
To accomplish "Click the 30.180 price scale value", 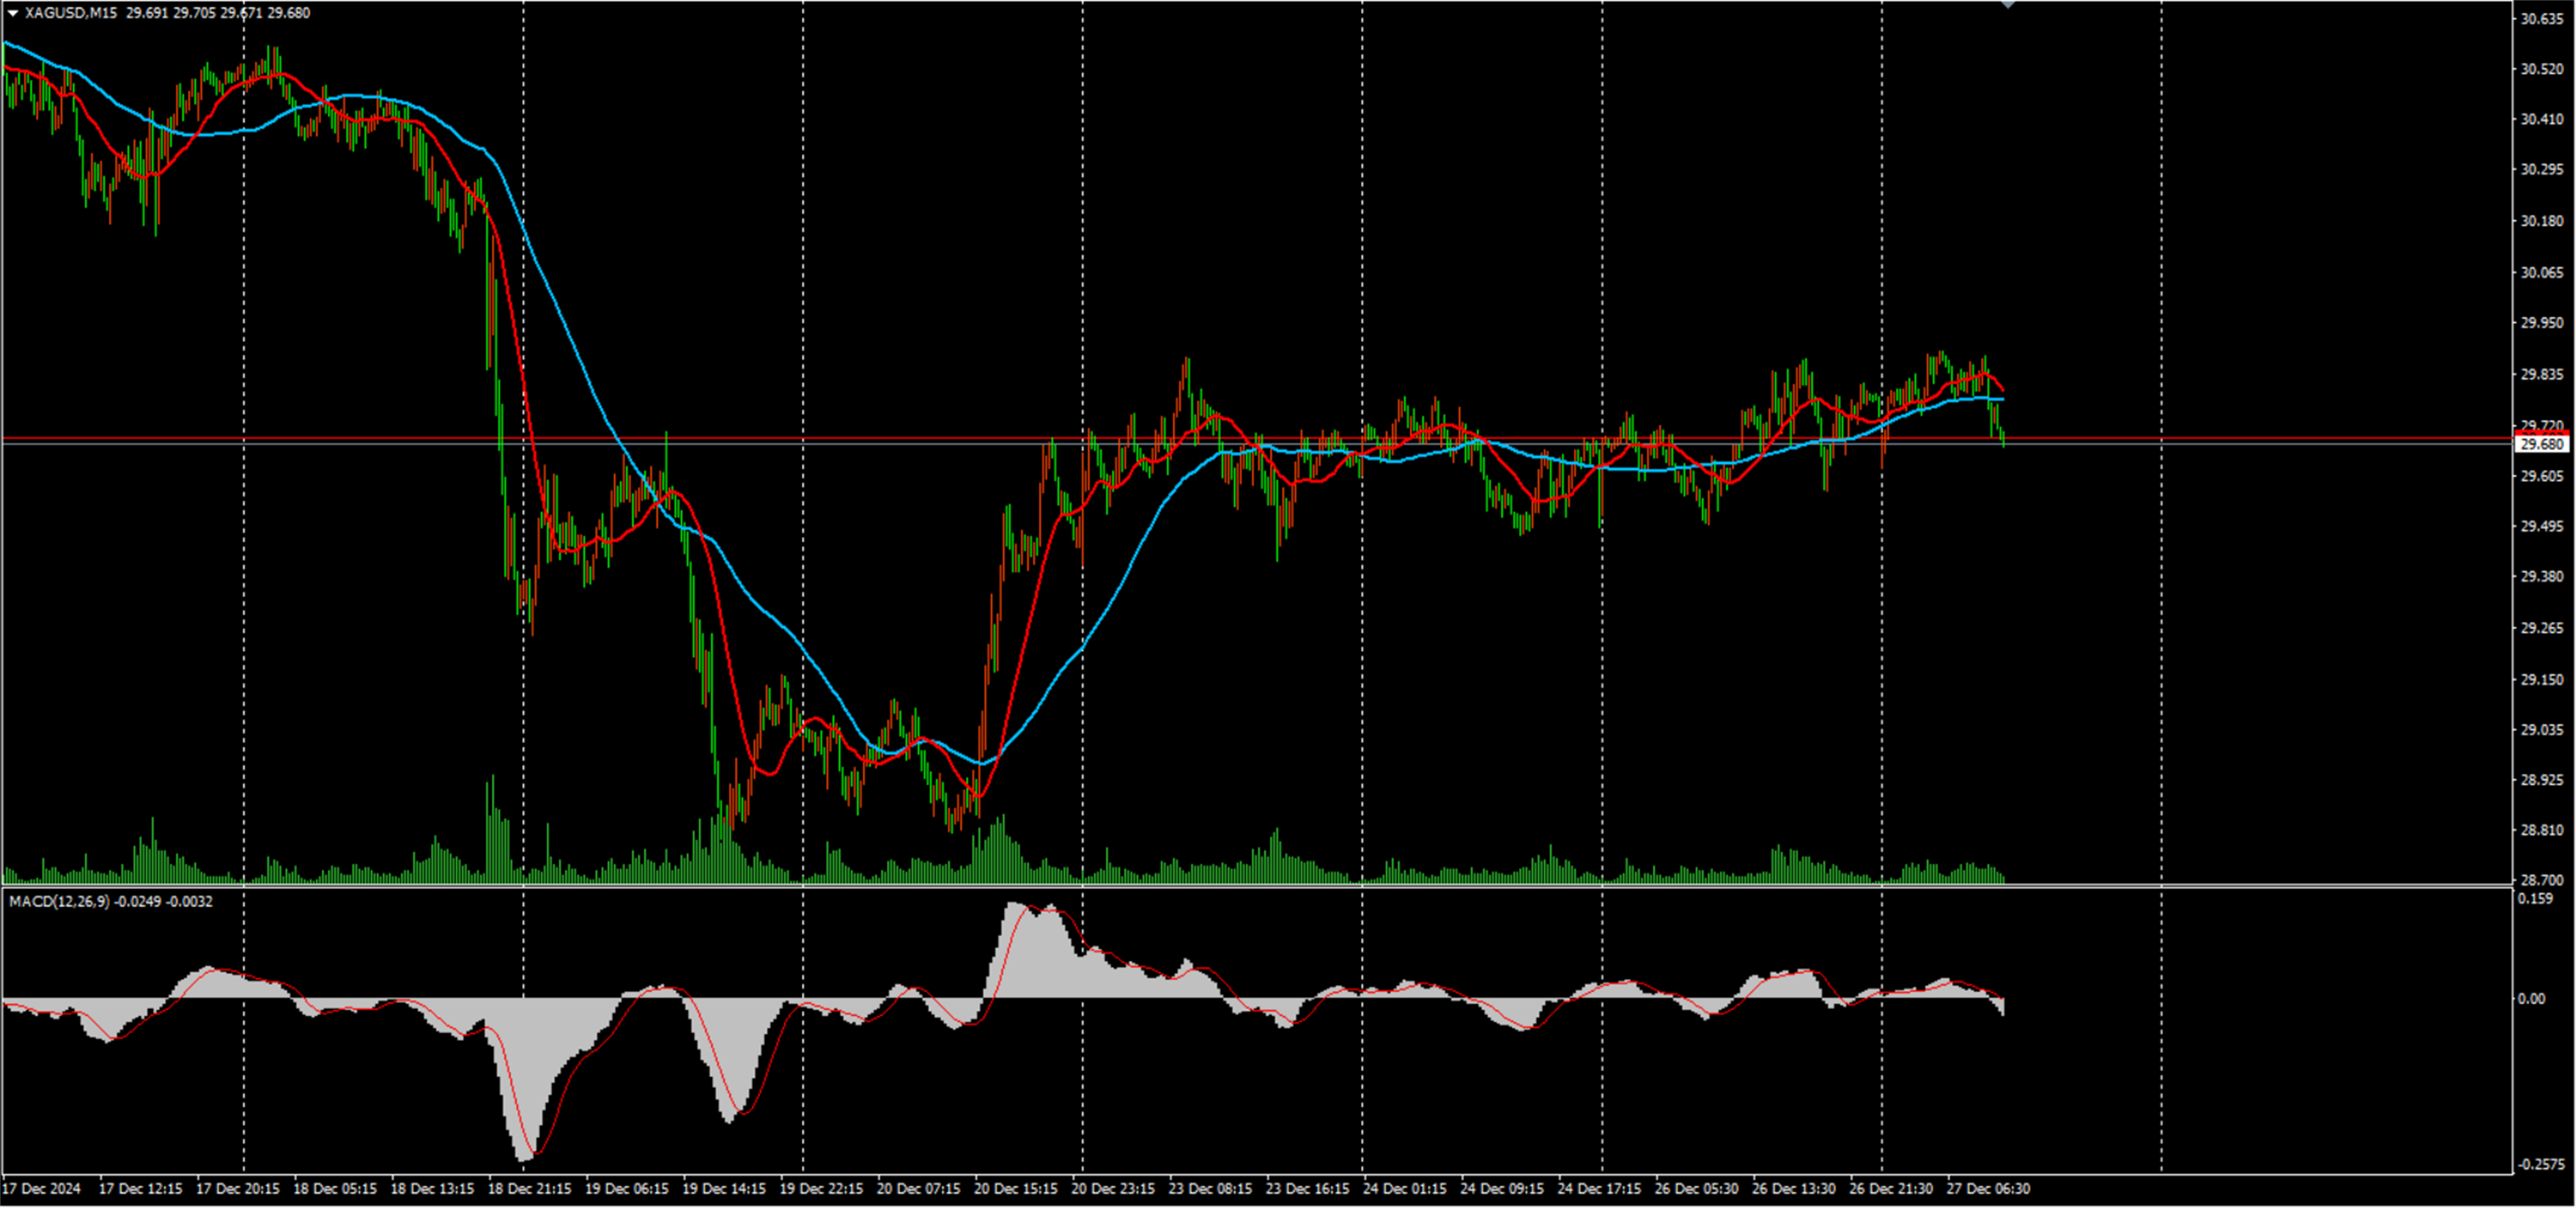I will click(x=2542, y=221).
